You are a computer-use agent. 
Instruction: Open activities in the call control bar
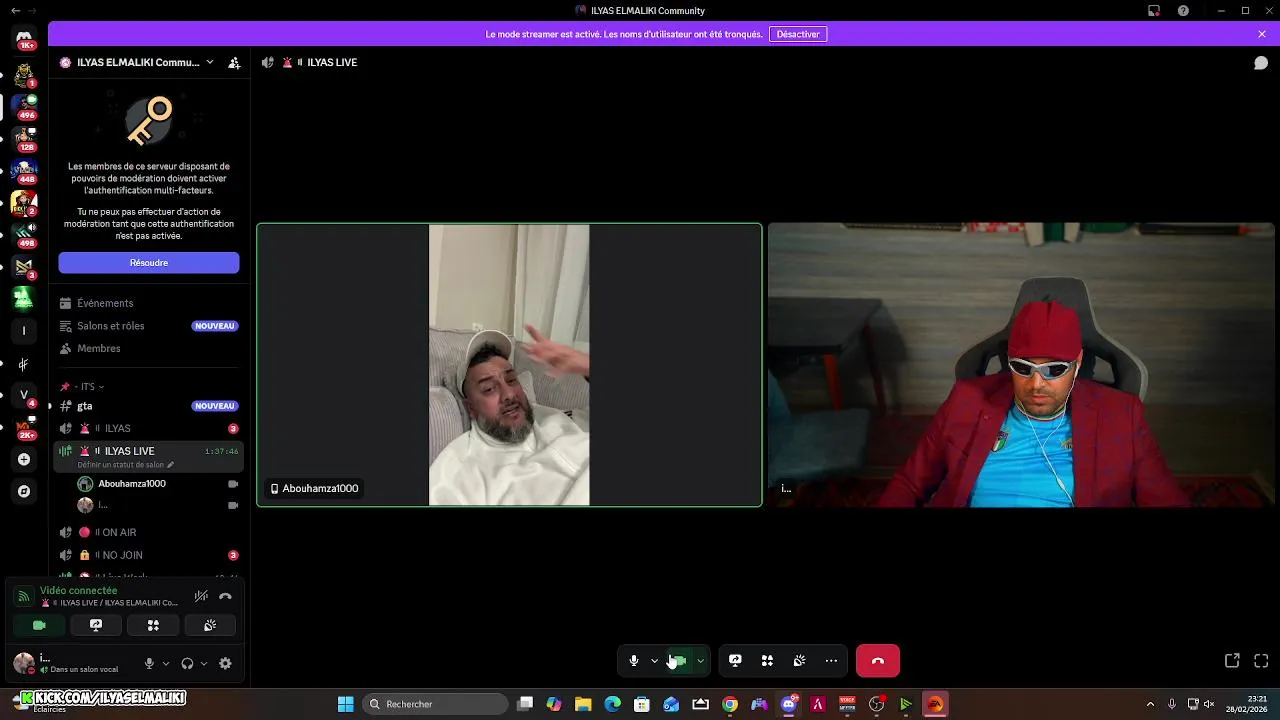pyautogui.click(x=767, y=660)
